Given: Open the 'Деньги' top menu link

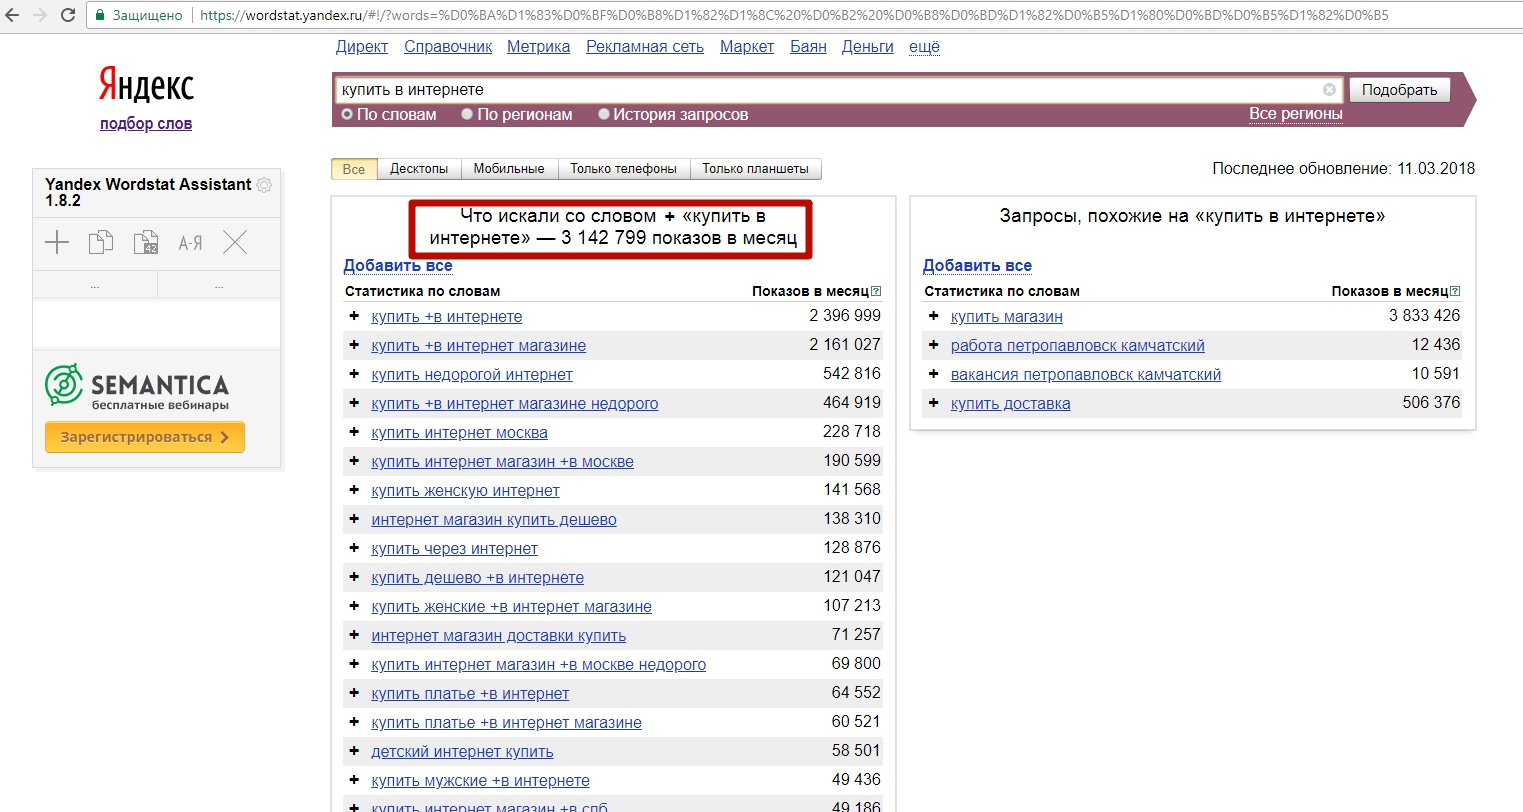Looking at the screenshot, I should (868, 47).
